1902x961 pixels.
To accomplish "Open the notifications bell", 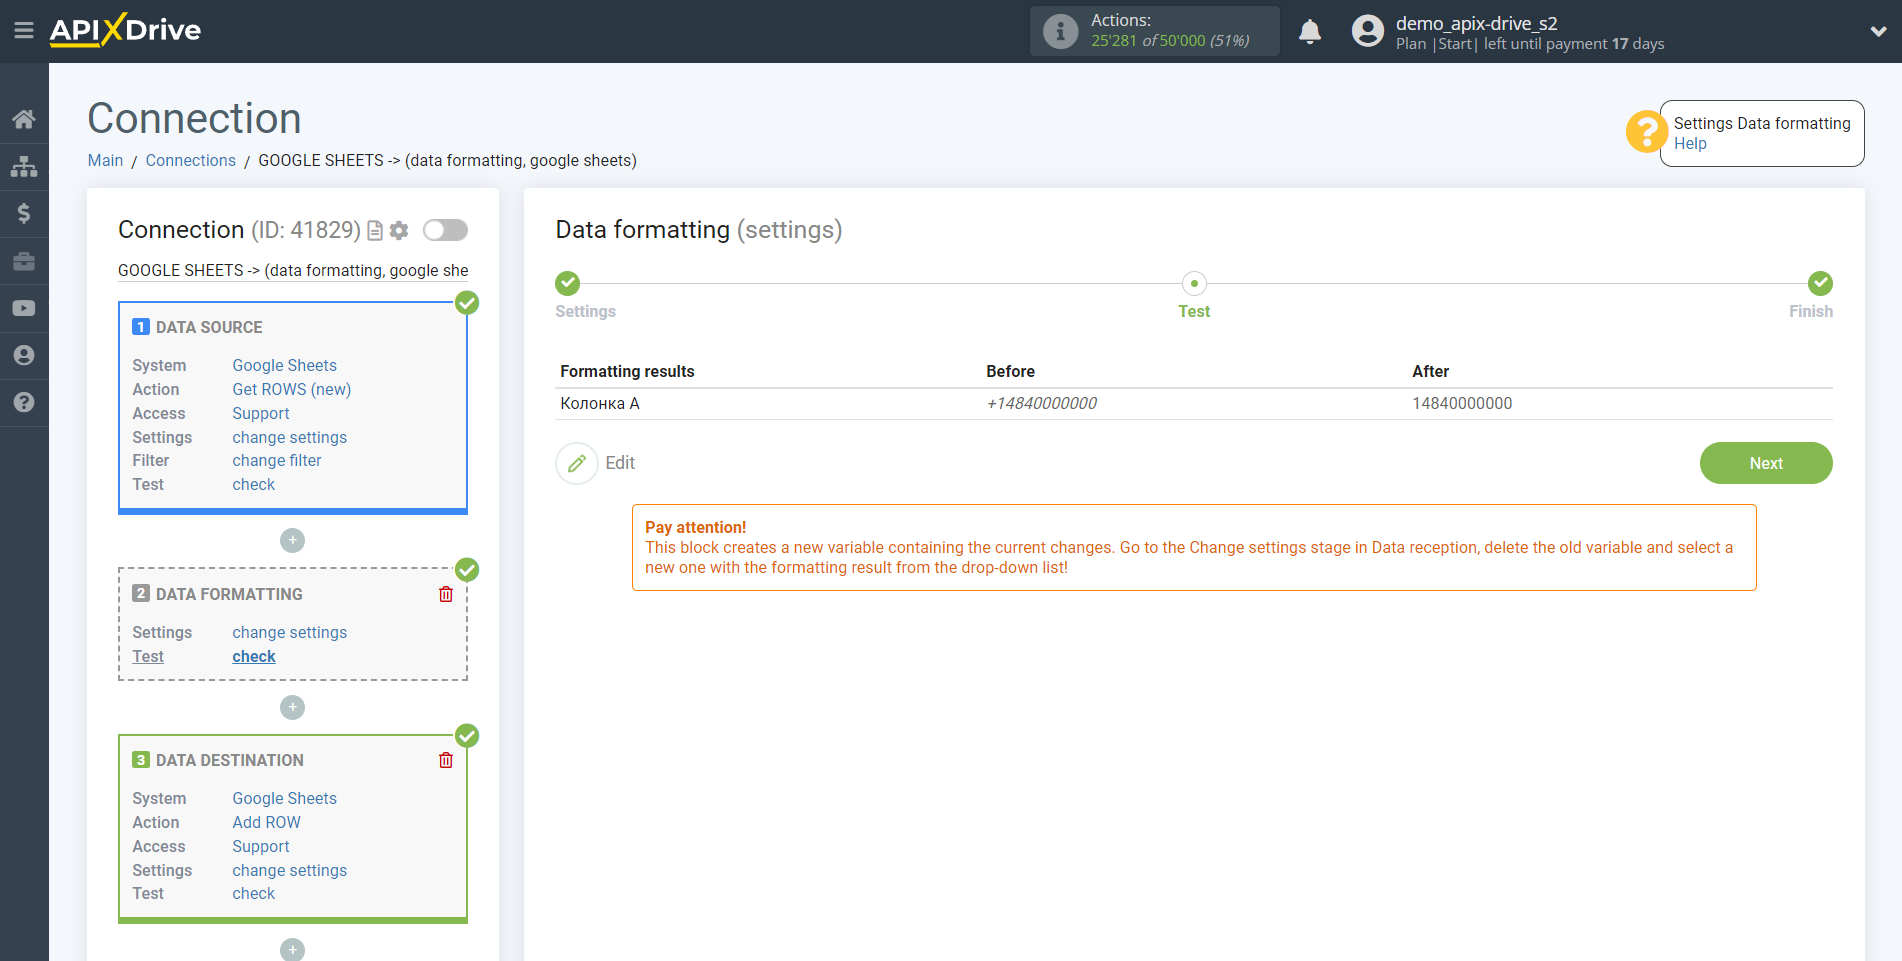I will point(1310,32).
